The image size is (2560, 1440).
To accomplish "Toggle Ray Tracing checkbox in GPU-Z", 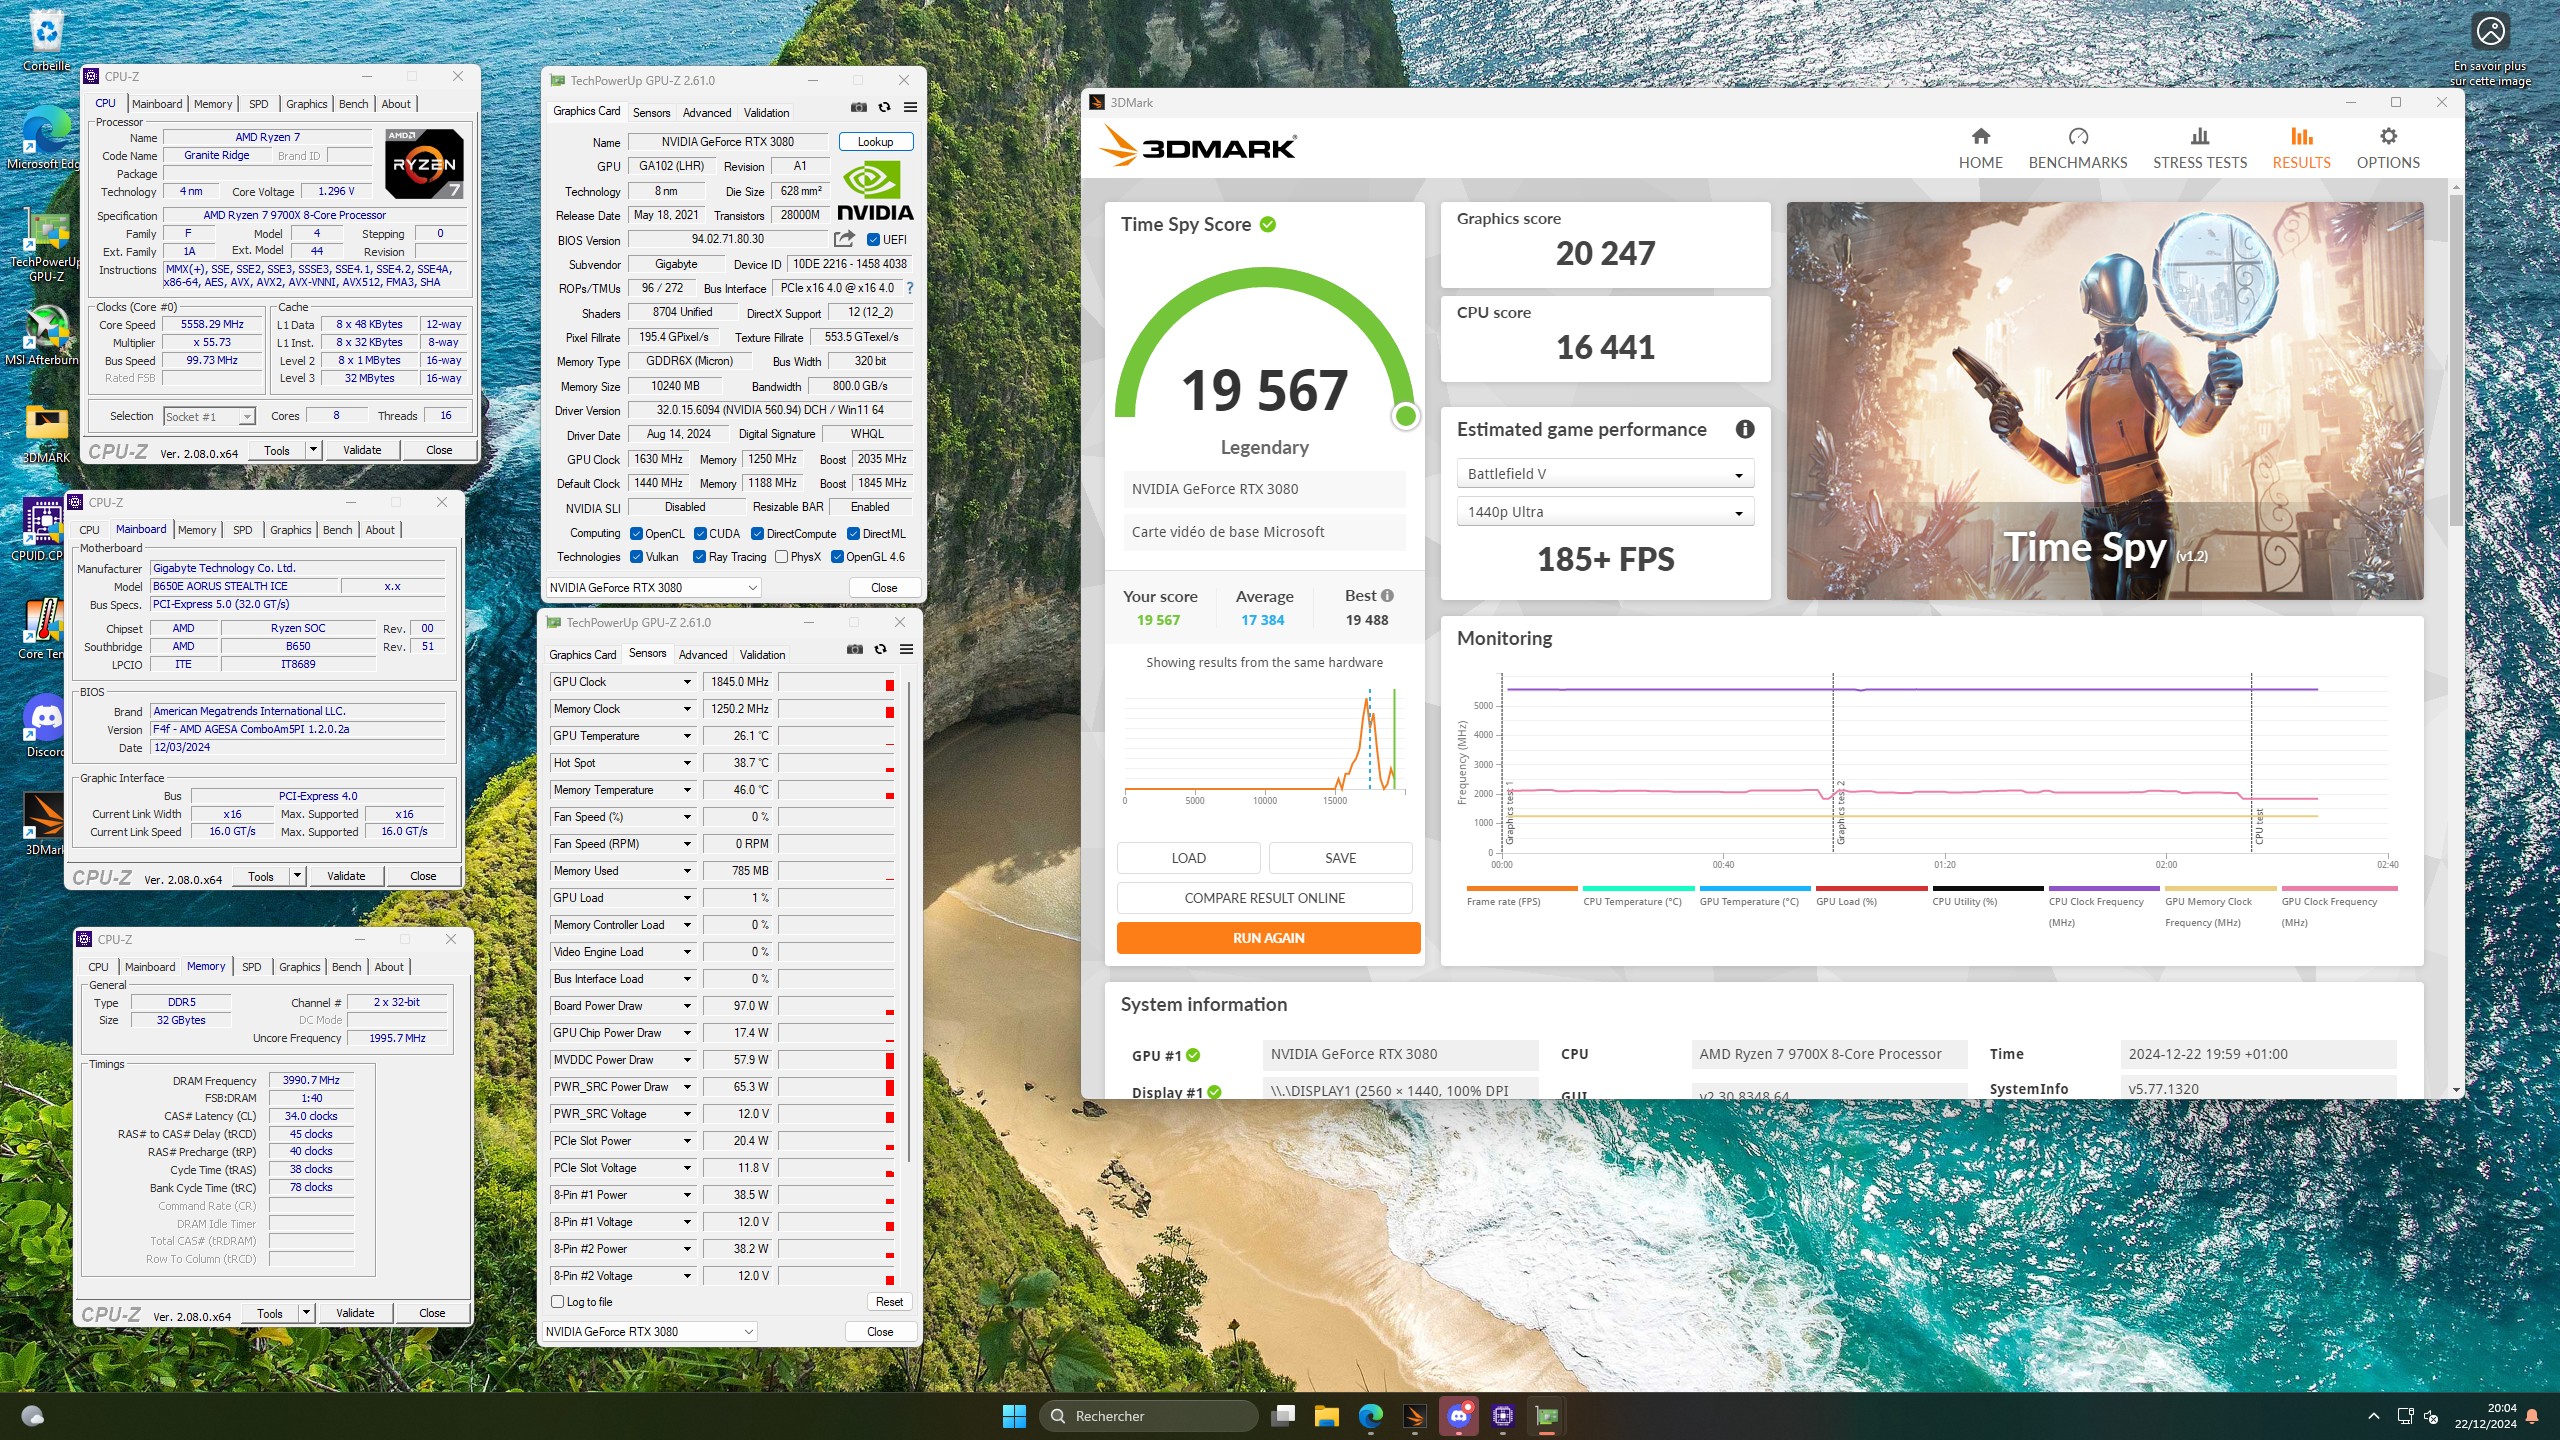I will point(700,557).
